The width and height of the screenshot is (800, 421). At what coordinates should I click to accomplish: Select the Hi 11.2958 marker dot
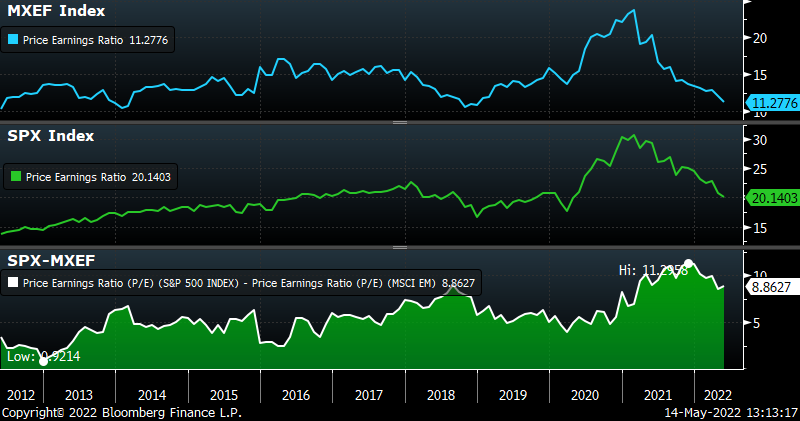tap(688, 263)
